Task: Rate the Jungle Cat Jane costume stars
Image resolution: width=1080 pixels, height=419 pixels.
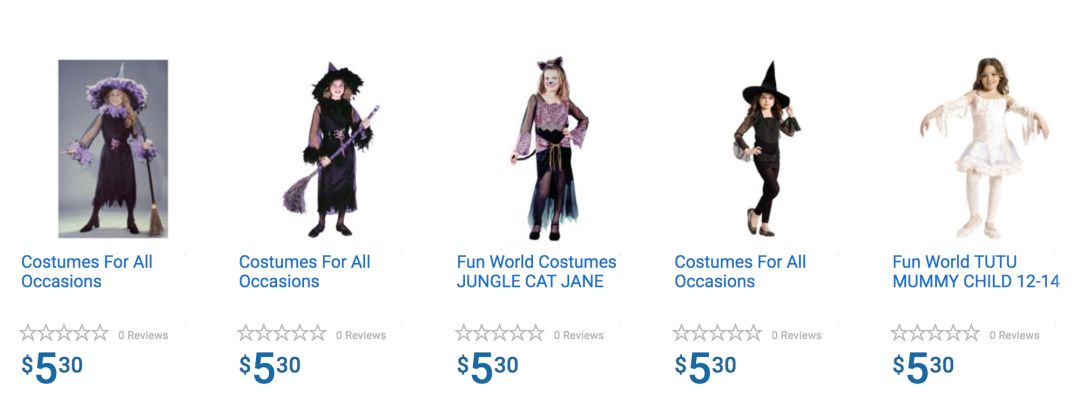Action: pyautogui.click(x=500, y=334)
